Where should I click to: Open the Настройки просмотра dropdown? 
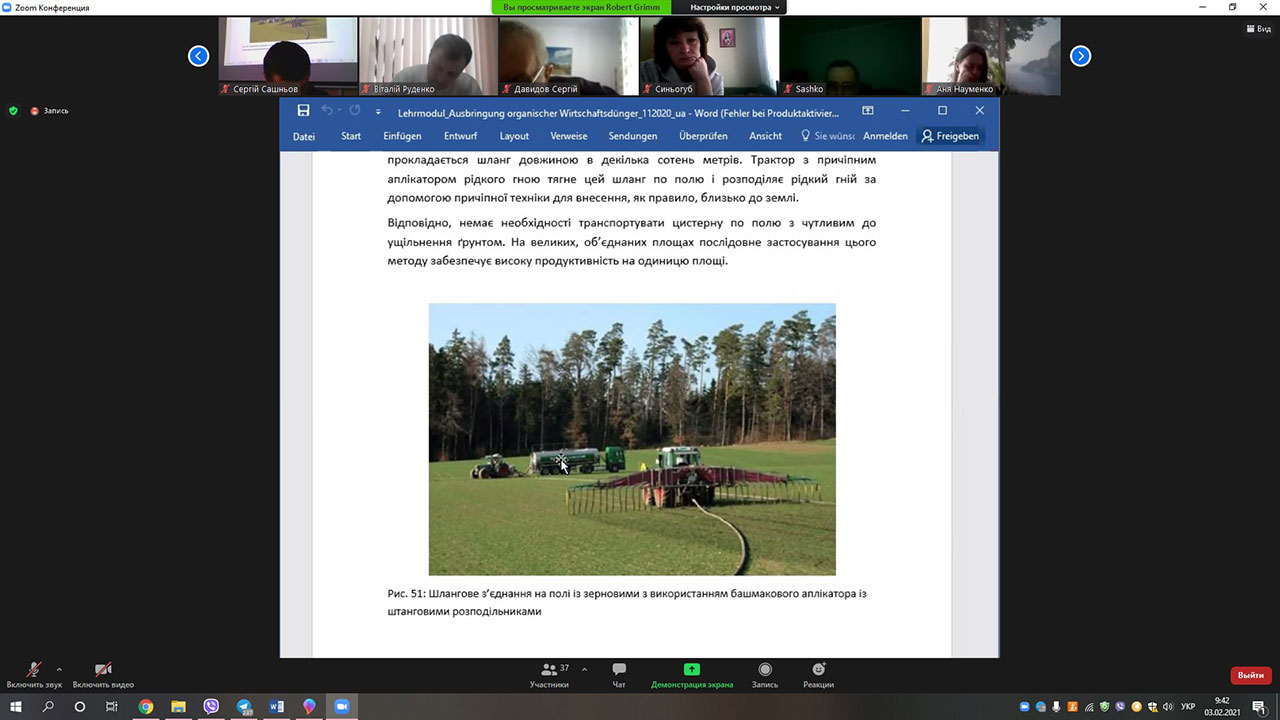pos(734,7)
